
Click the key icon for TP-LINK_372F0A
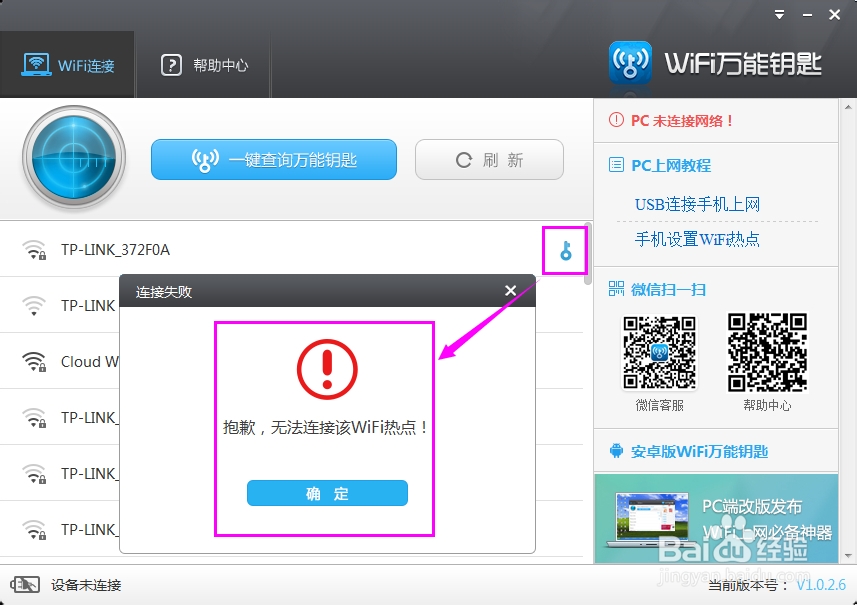coord(566,251)
